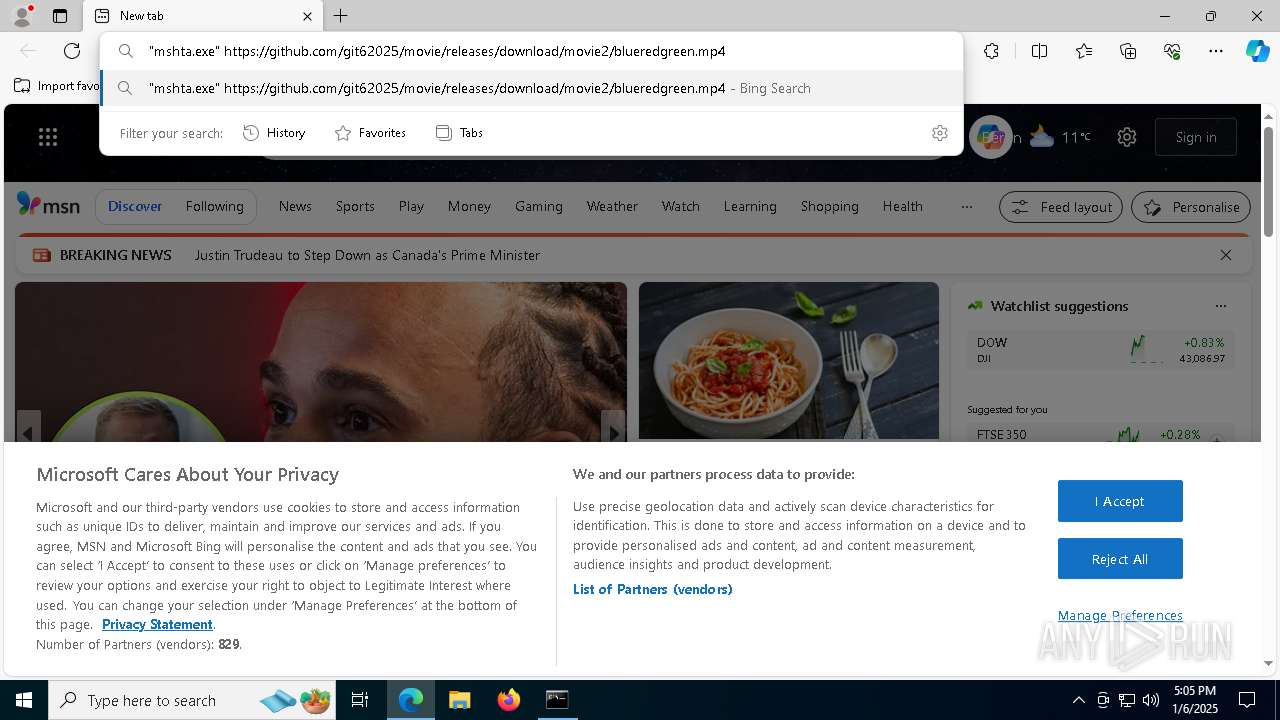
Task: Show hidden system tray icons
Action: pyautogui.click(x=1078, y=700)
